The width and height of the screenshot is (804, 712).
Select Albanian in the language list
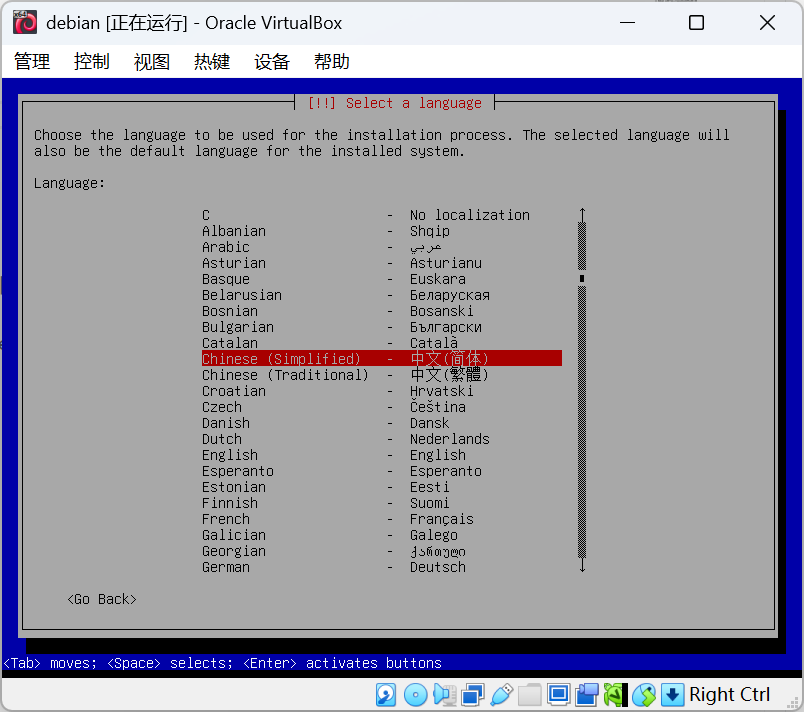coord(382,231)
